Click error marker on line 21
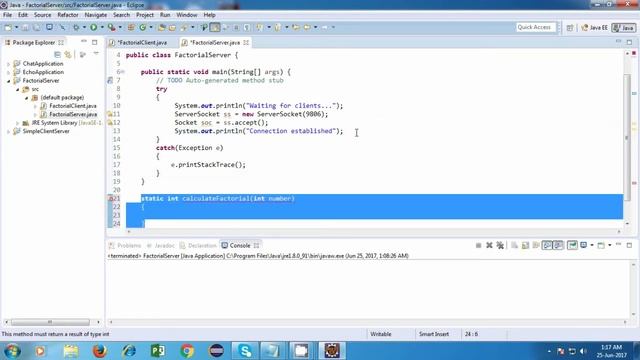This screenshot has width=640, height=360. pyautogui.click(x=110, y=198)
